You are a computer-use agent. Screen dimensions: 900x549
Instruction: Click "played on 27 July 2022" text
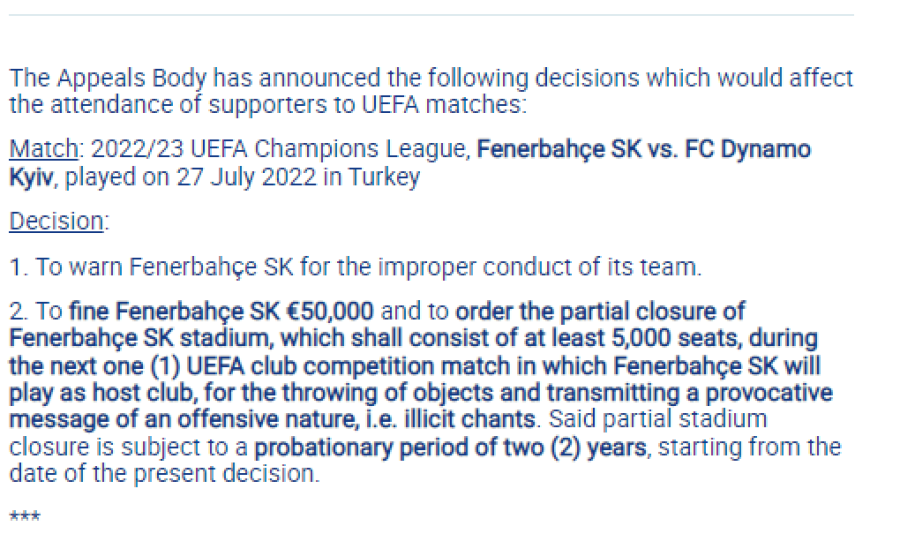(190, 177)
